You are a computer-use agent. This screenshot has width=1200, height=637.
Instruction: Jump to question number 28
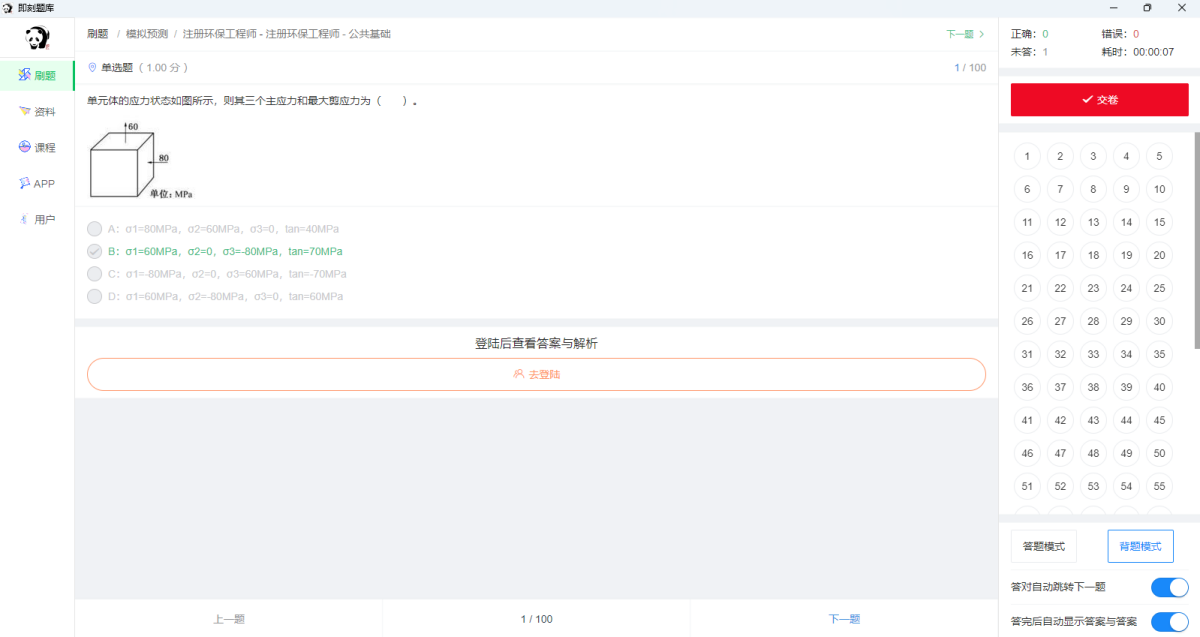click(1093, 321)
